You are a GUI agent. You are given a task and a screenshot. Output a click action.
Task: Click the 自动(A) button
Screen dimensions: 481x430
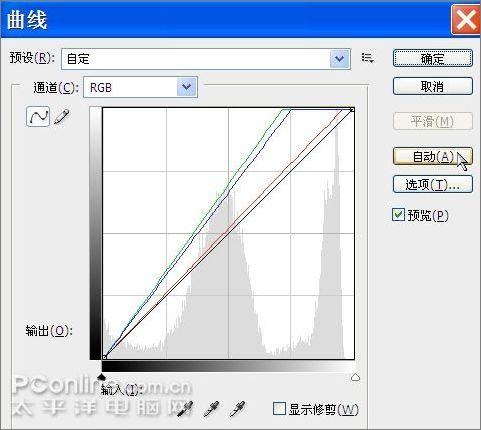pyautogui.click(x=433, y=156)
